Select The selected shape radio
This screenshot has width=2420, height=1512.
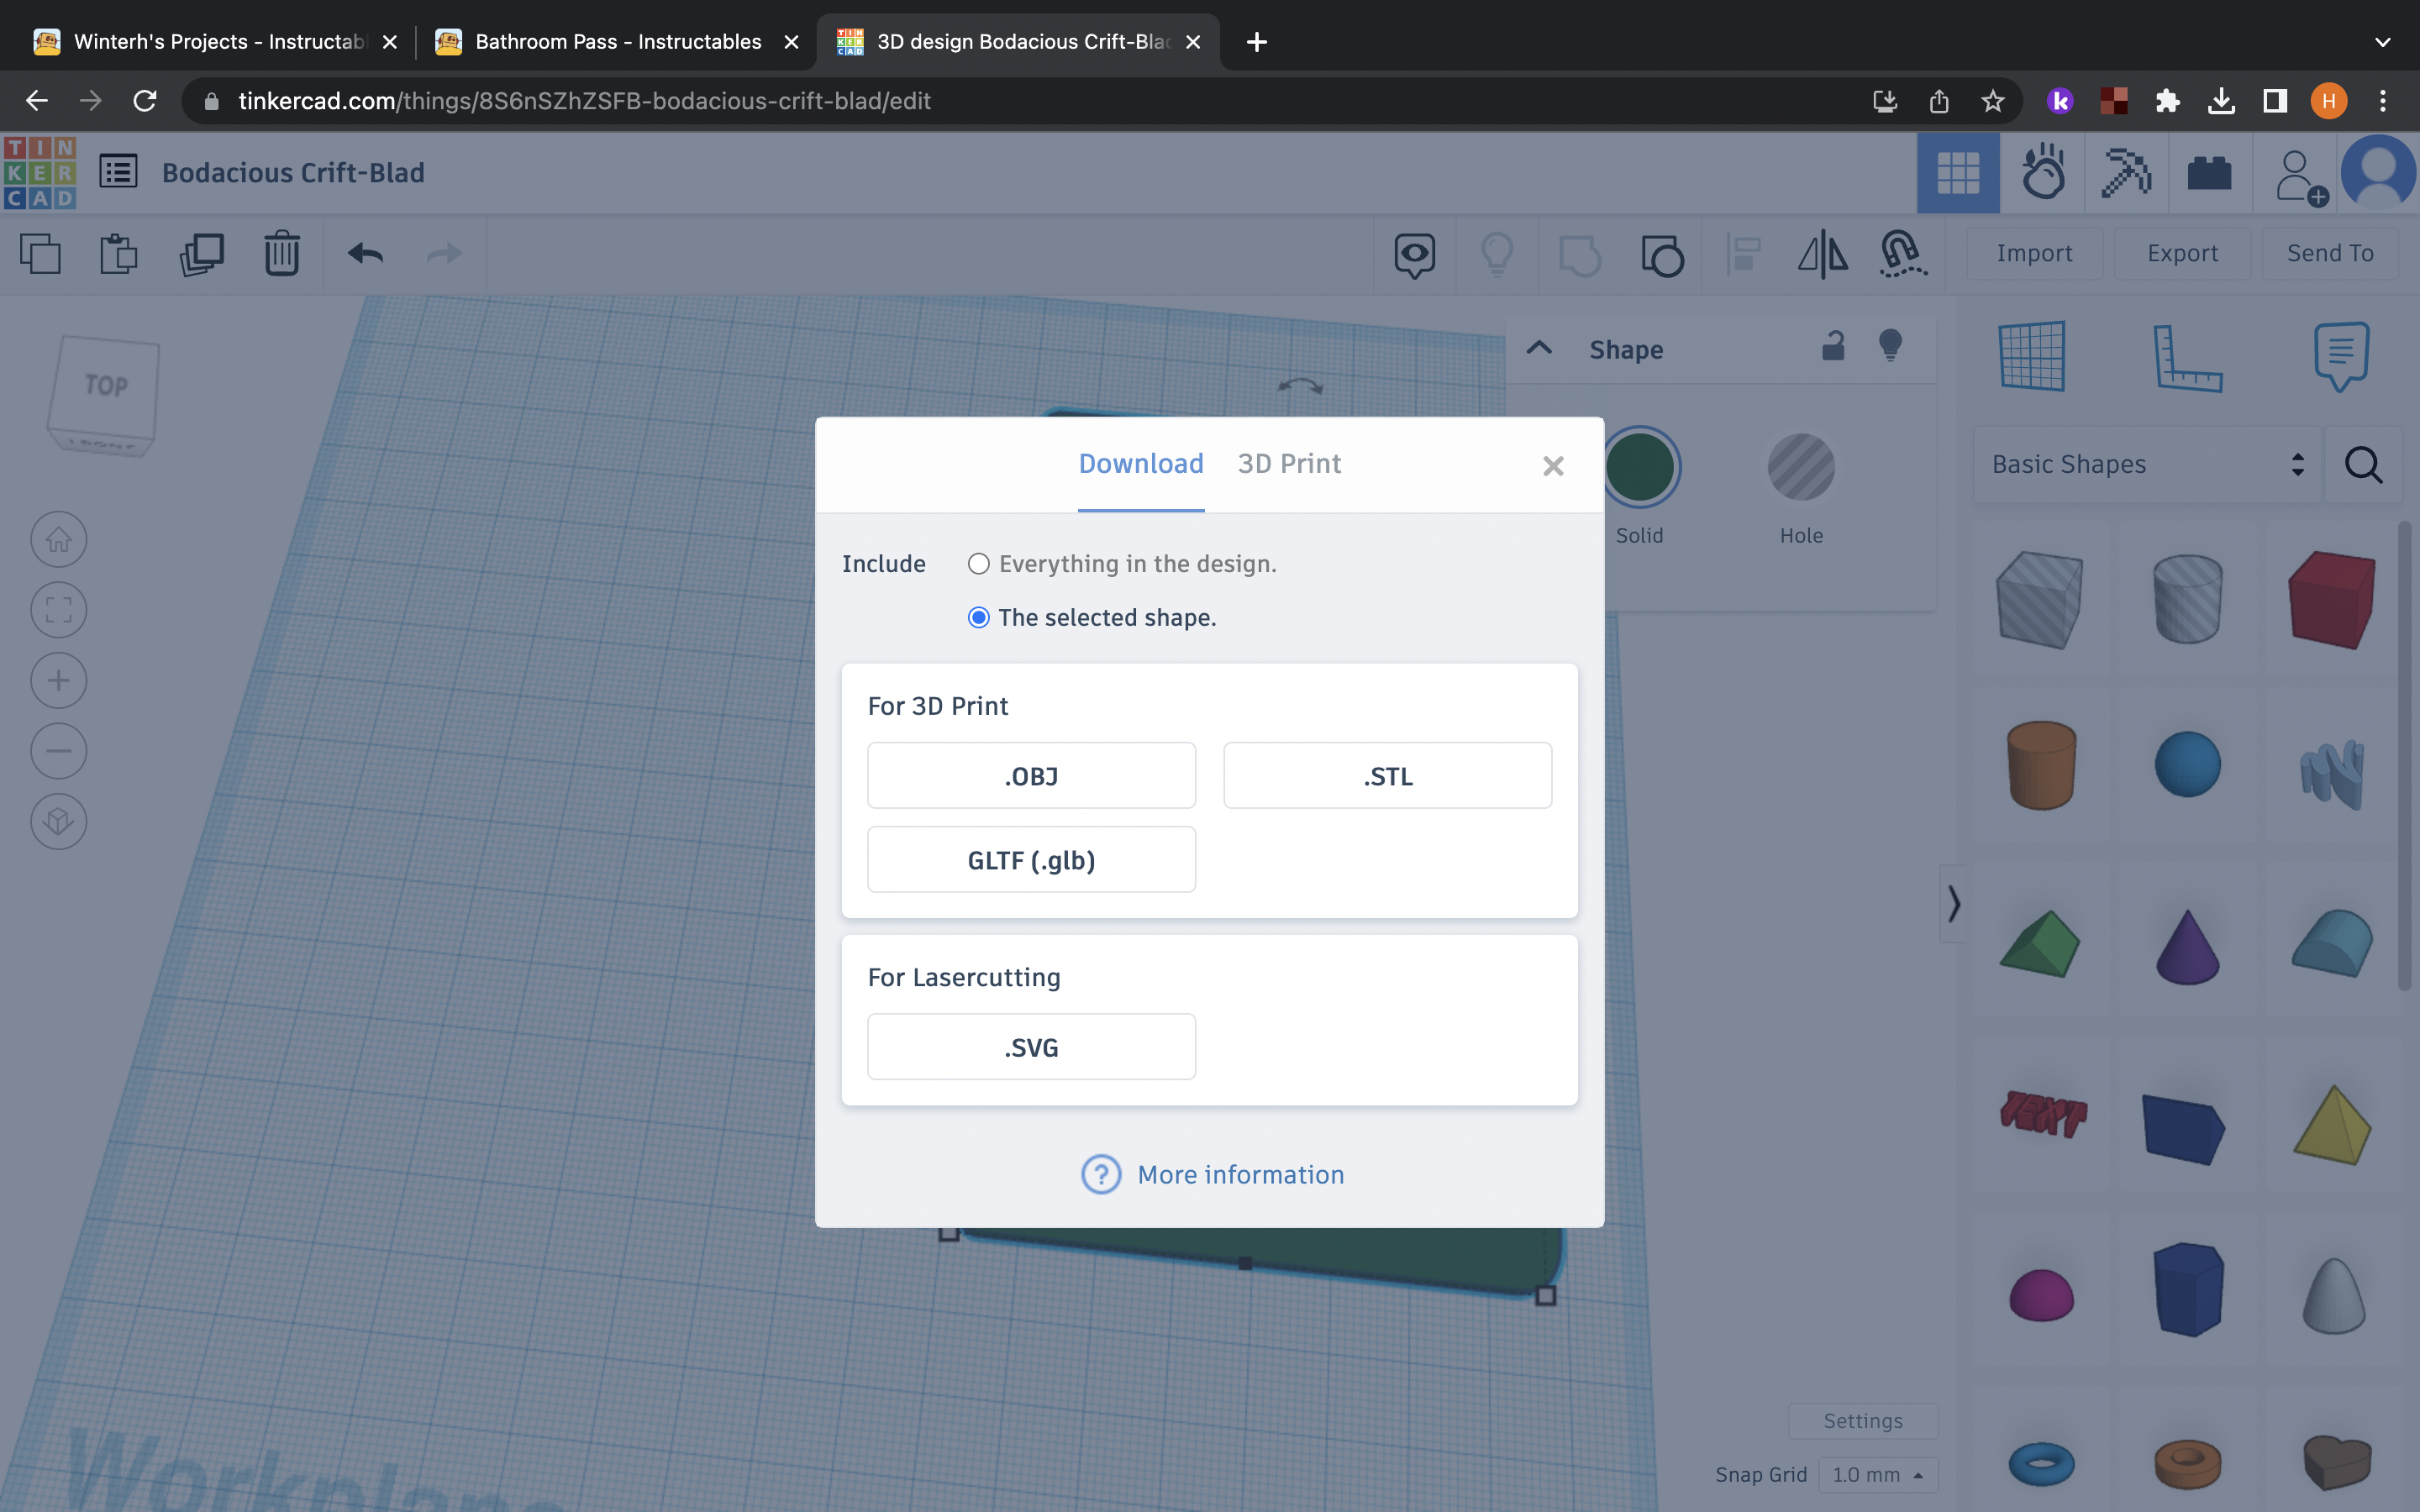pyautogui.click(x=978, y=618)
